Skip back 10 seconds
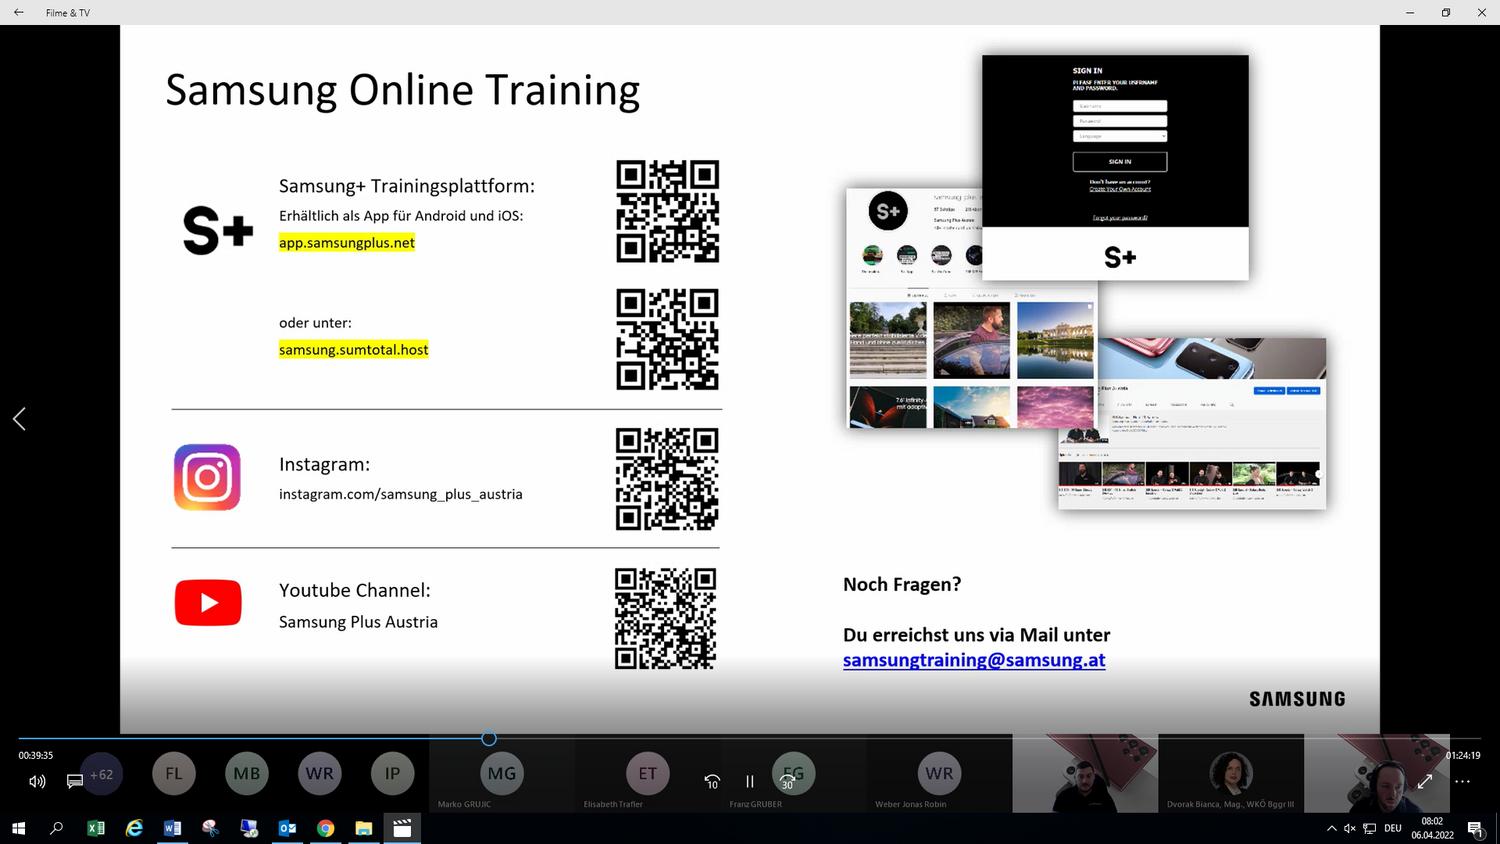The image size is (1500, 844). coord(712,781)
